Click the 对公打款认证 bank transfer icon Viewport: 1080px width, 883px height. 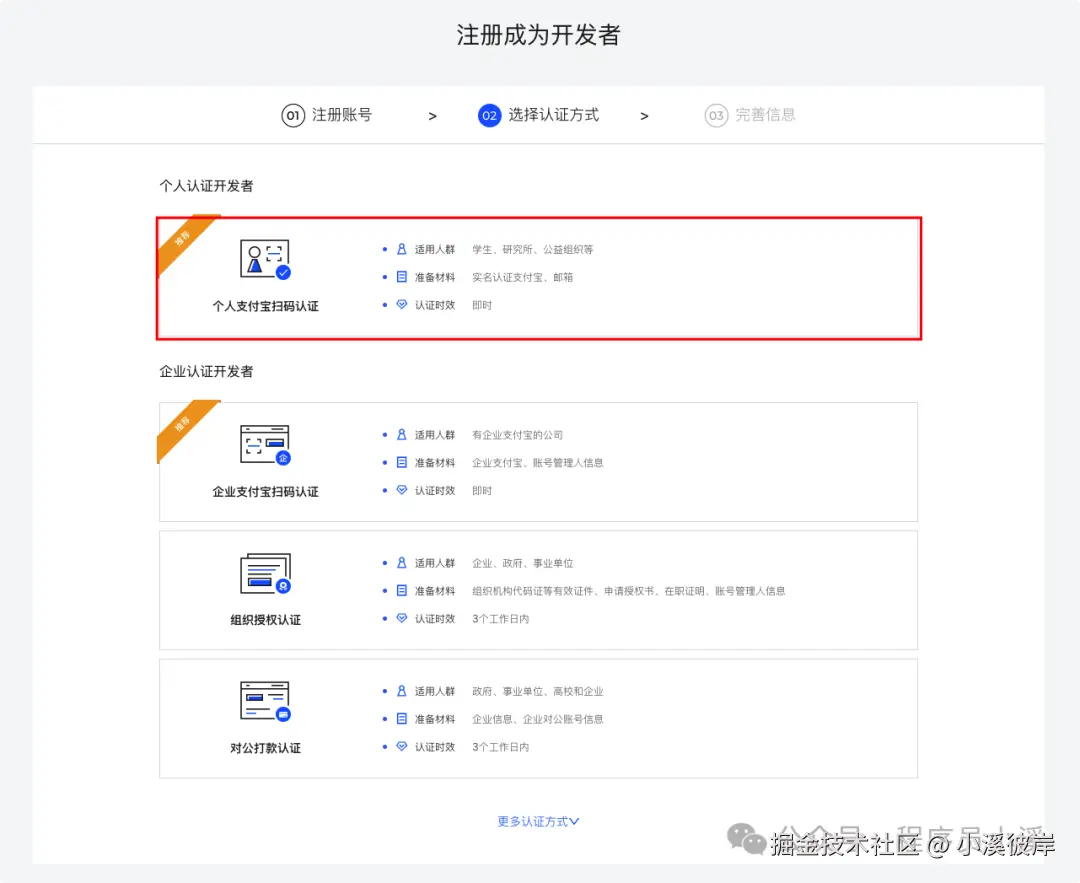265,700
